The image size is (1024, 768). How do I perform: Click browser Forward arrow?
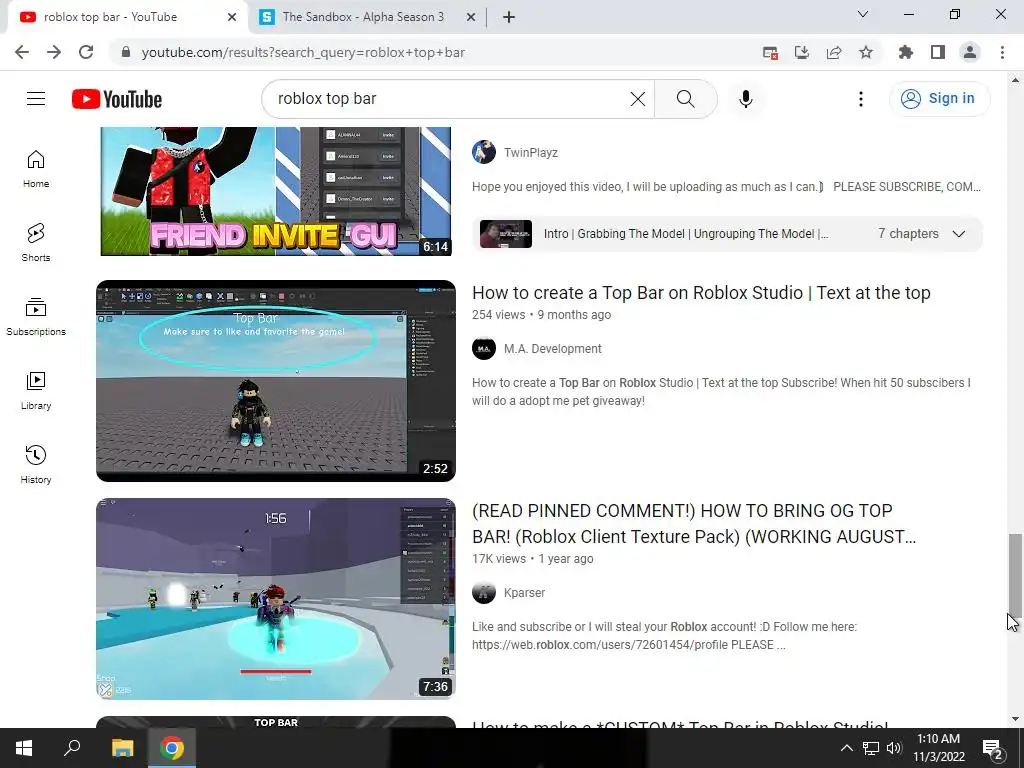pyautogui.click(x=54, y=52)
